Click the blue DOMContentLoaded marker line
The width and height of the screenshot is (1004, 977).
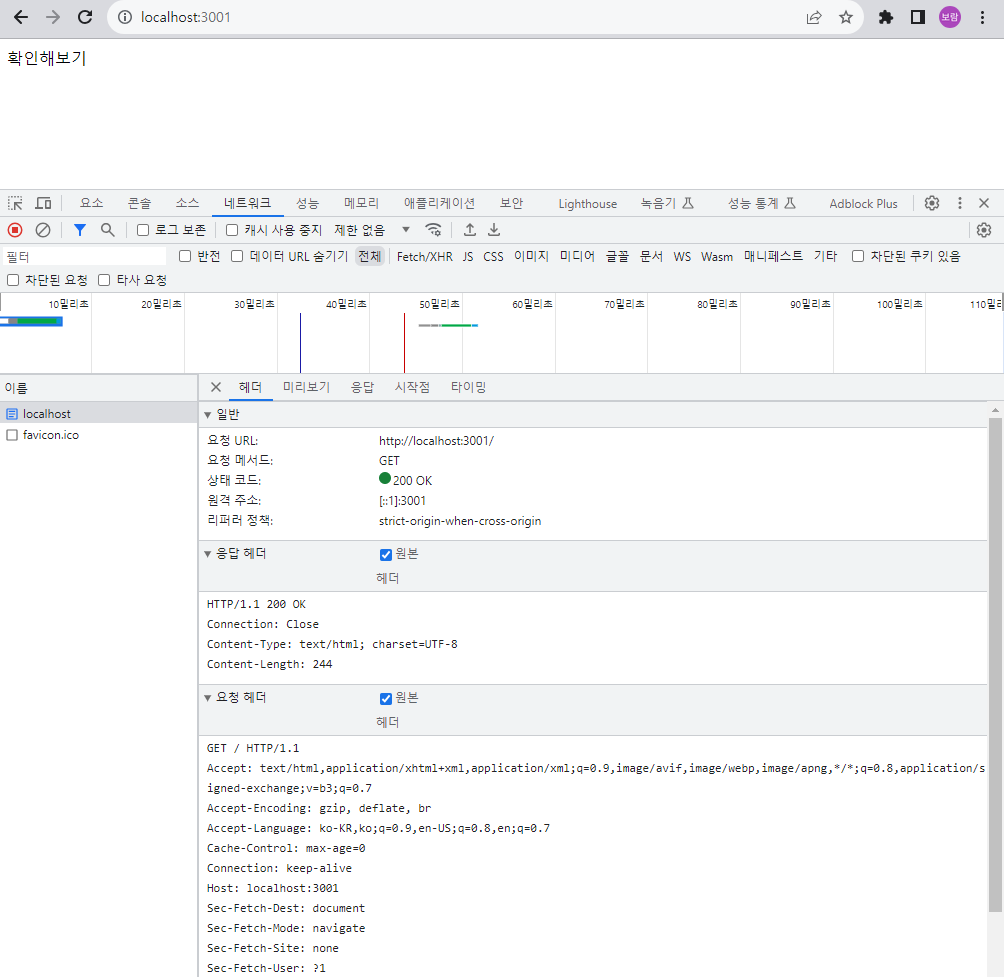[300, 343]
